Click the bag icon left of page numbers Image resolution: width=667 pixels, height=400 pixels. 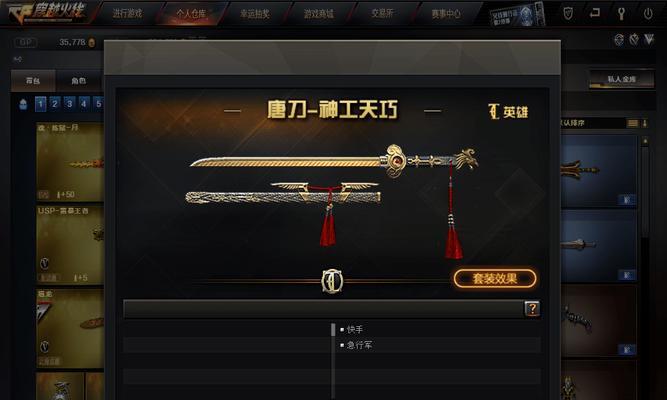coord(23,104)
